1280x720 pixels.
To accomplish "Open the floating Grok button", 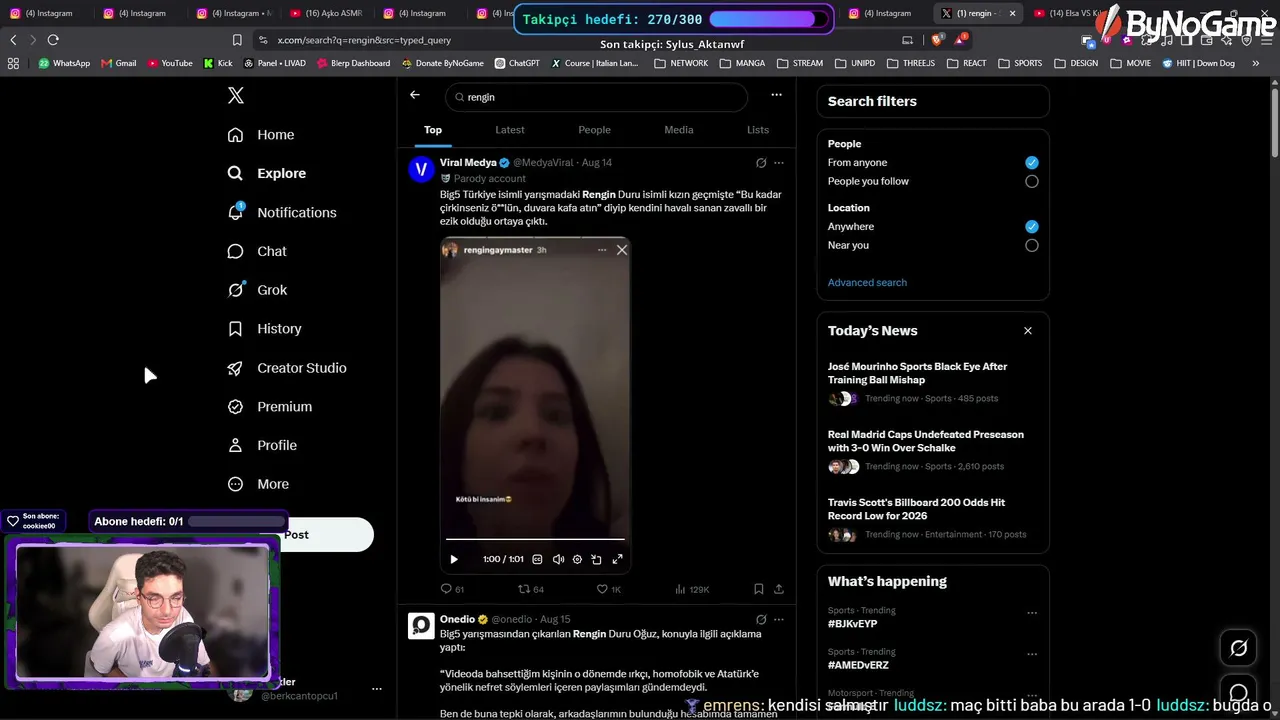I will [1238, 648].
